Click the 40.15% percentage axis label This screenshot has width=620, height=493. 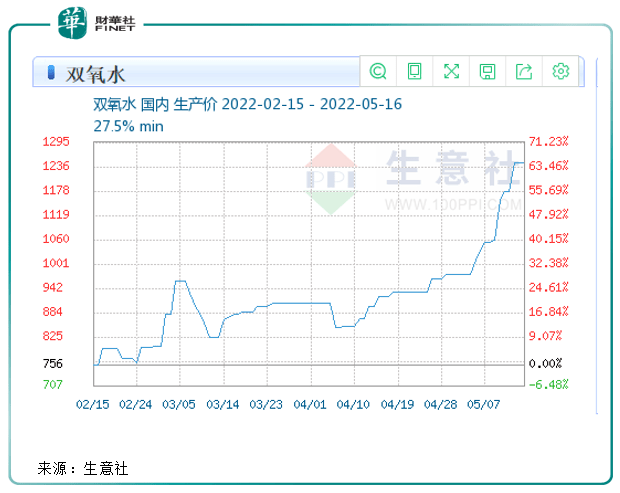tap(548, 239)
